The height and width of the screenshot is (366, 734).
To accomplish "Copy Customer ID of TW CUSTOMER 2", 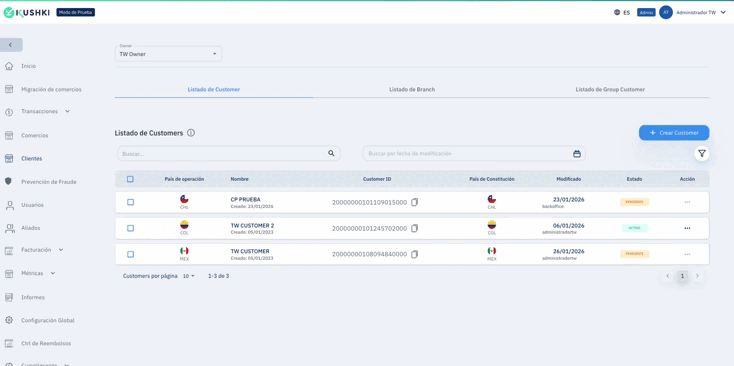I will pos(414,228).
